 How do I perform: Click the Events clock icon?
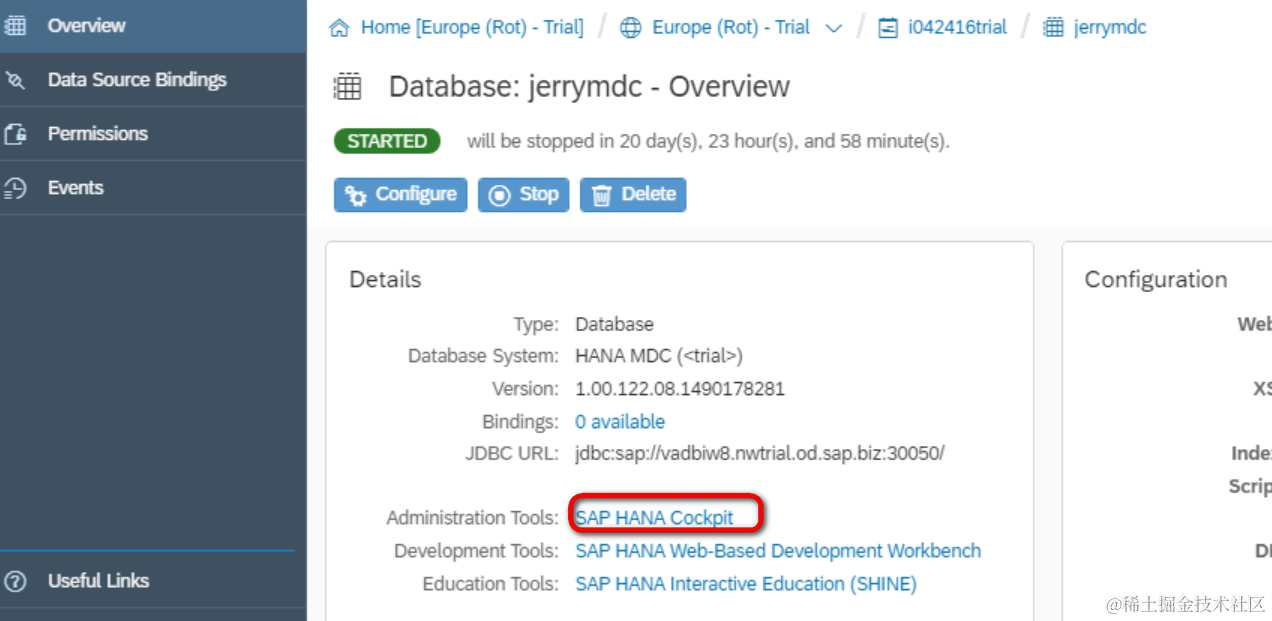click(15, 188)
